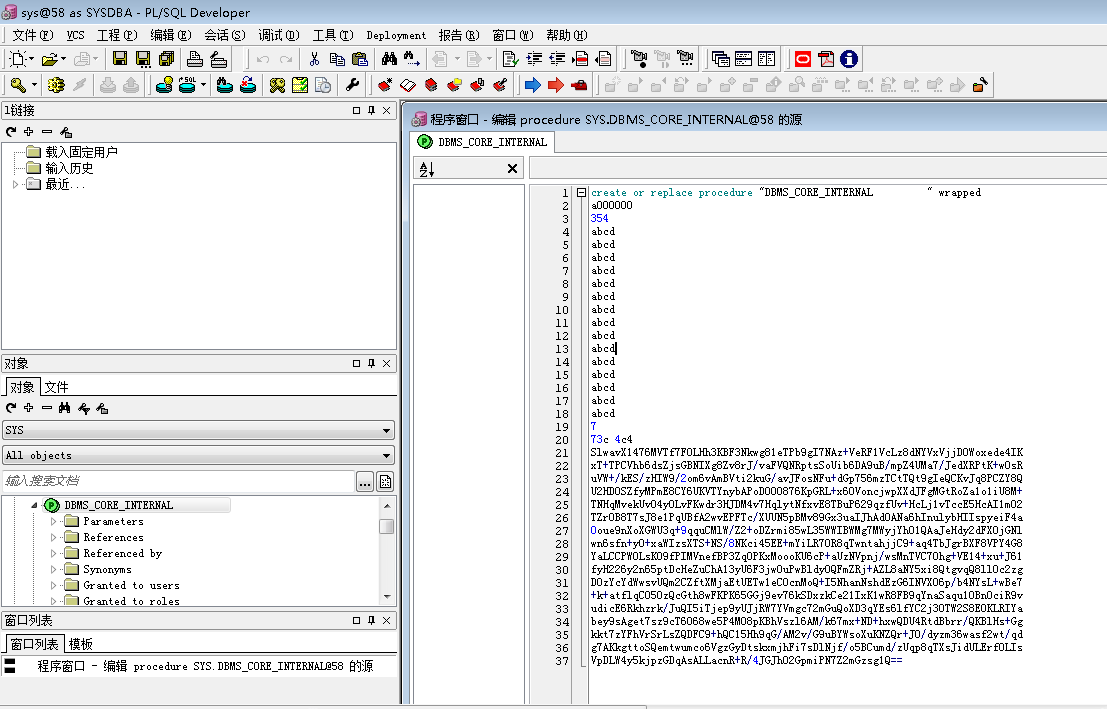Click the Open folder toolbar icon
The image size is (1107, 709).
[x=49, y=59]
